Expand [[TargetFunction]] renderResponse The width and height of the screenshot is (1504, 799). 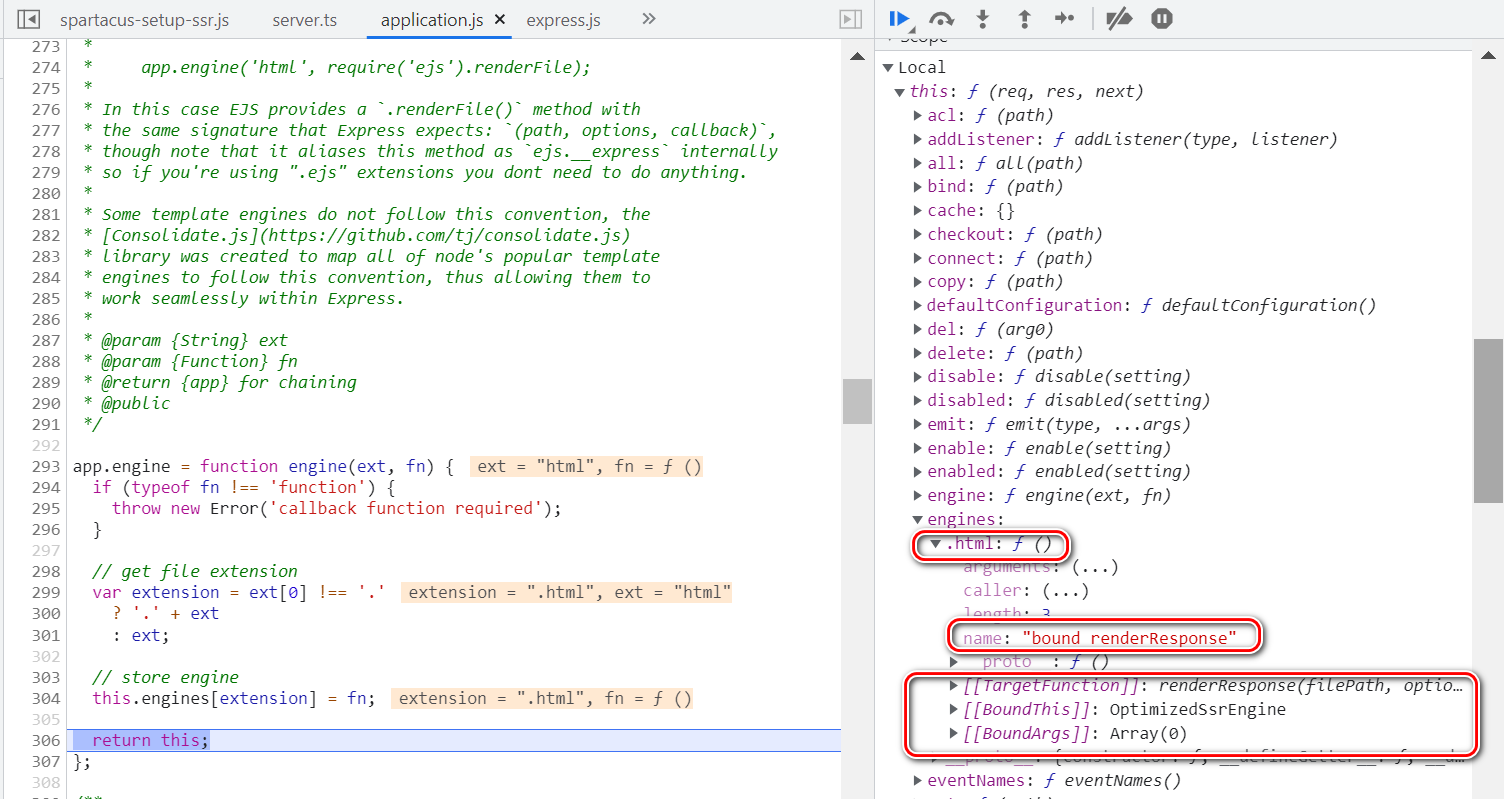[x=954, y=685]
